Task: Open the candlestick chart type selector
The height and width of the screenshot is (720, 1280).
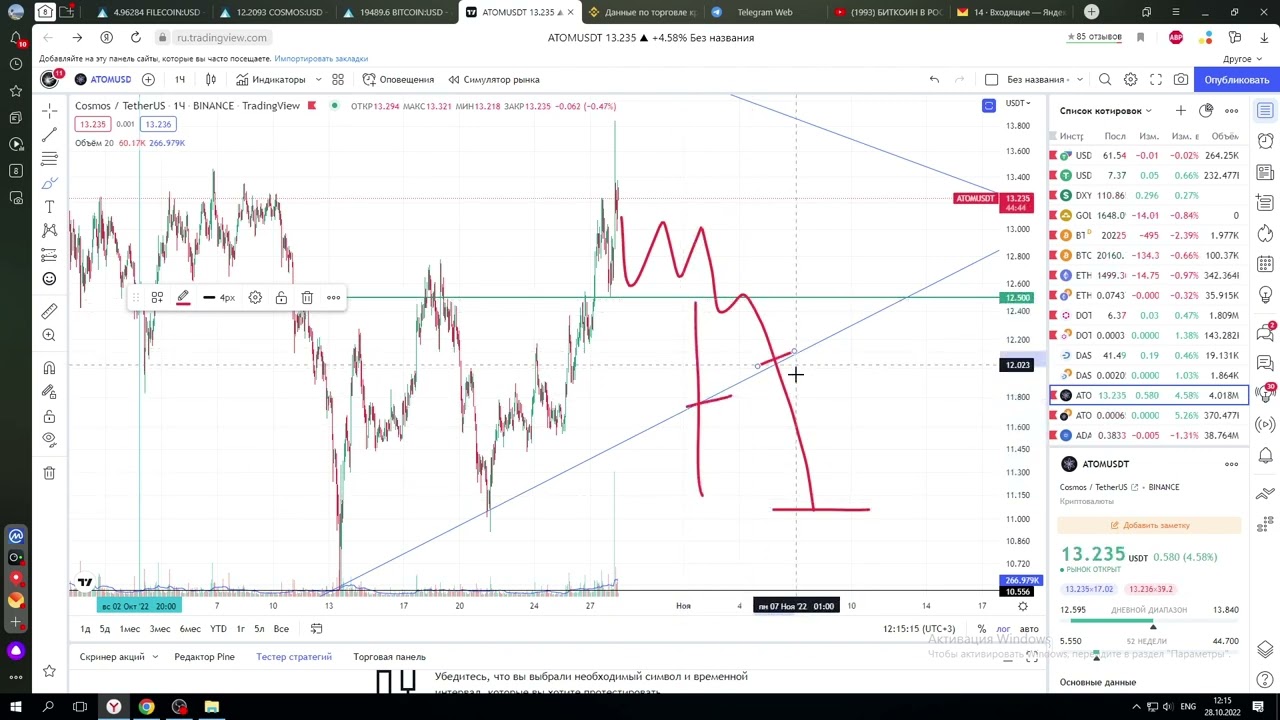Action: click(211, 79)
